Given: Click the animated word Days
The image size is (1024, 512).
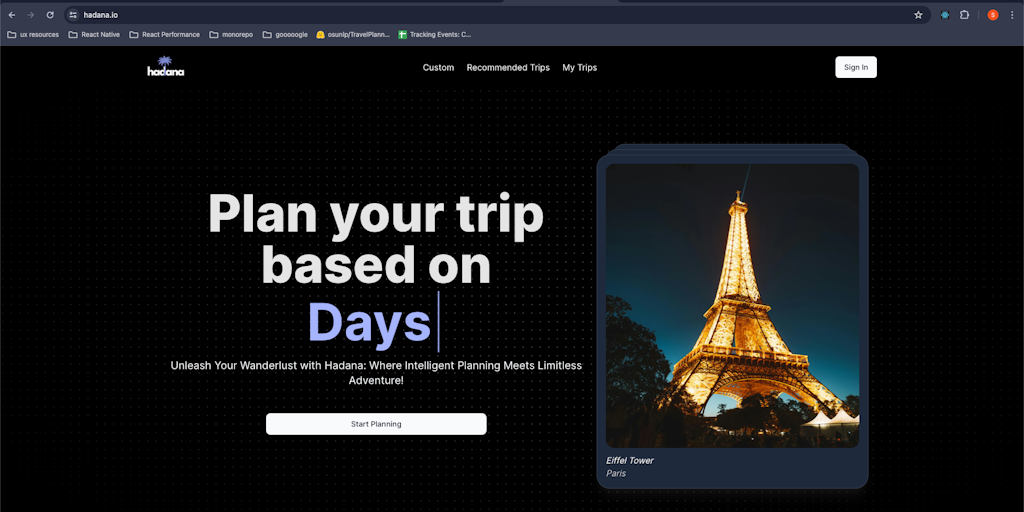Looking at the screenshot, I should [369, 322].
